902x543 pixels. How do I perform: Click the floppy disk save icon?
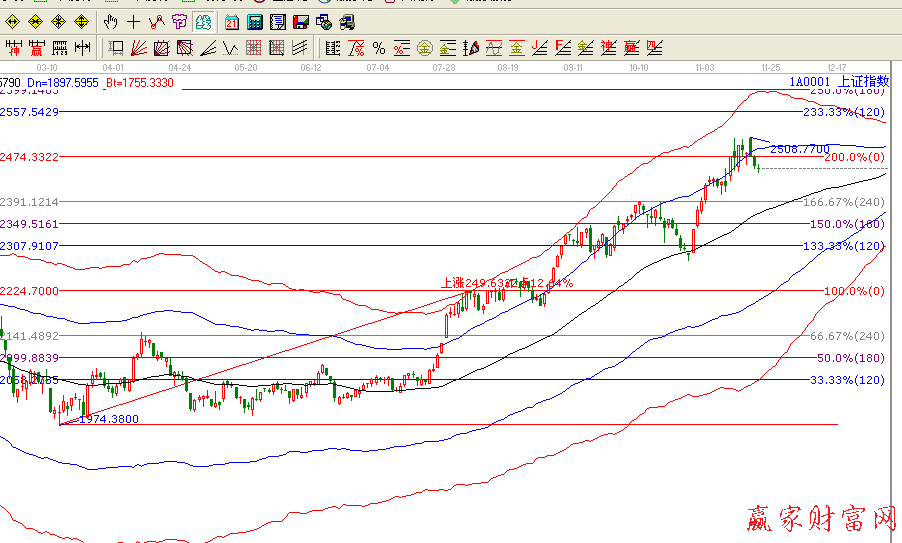tap(300, 21)
